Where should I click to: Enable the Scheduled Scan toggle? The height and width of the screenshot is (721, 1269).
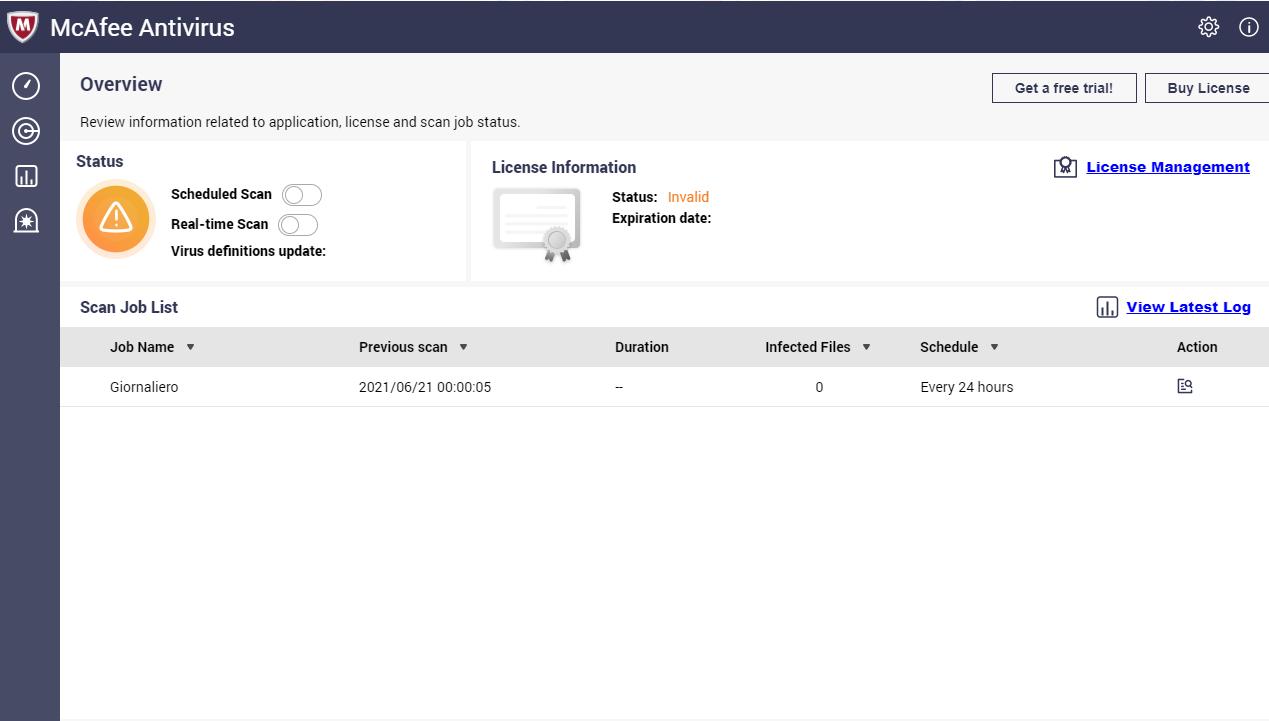click(x=301, y=195)
